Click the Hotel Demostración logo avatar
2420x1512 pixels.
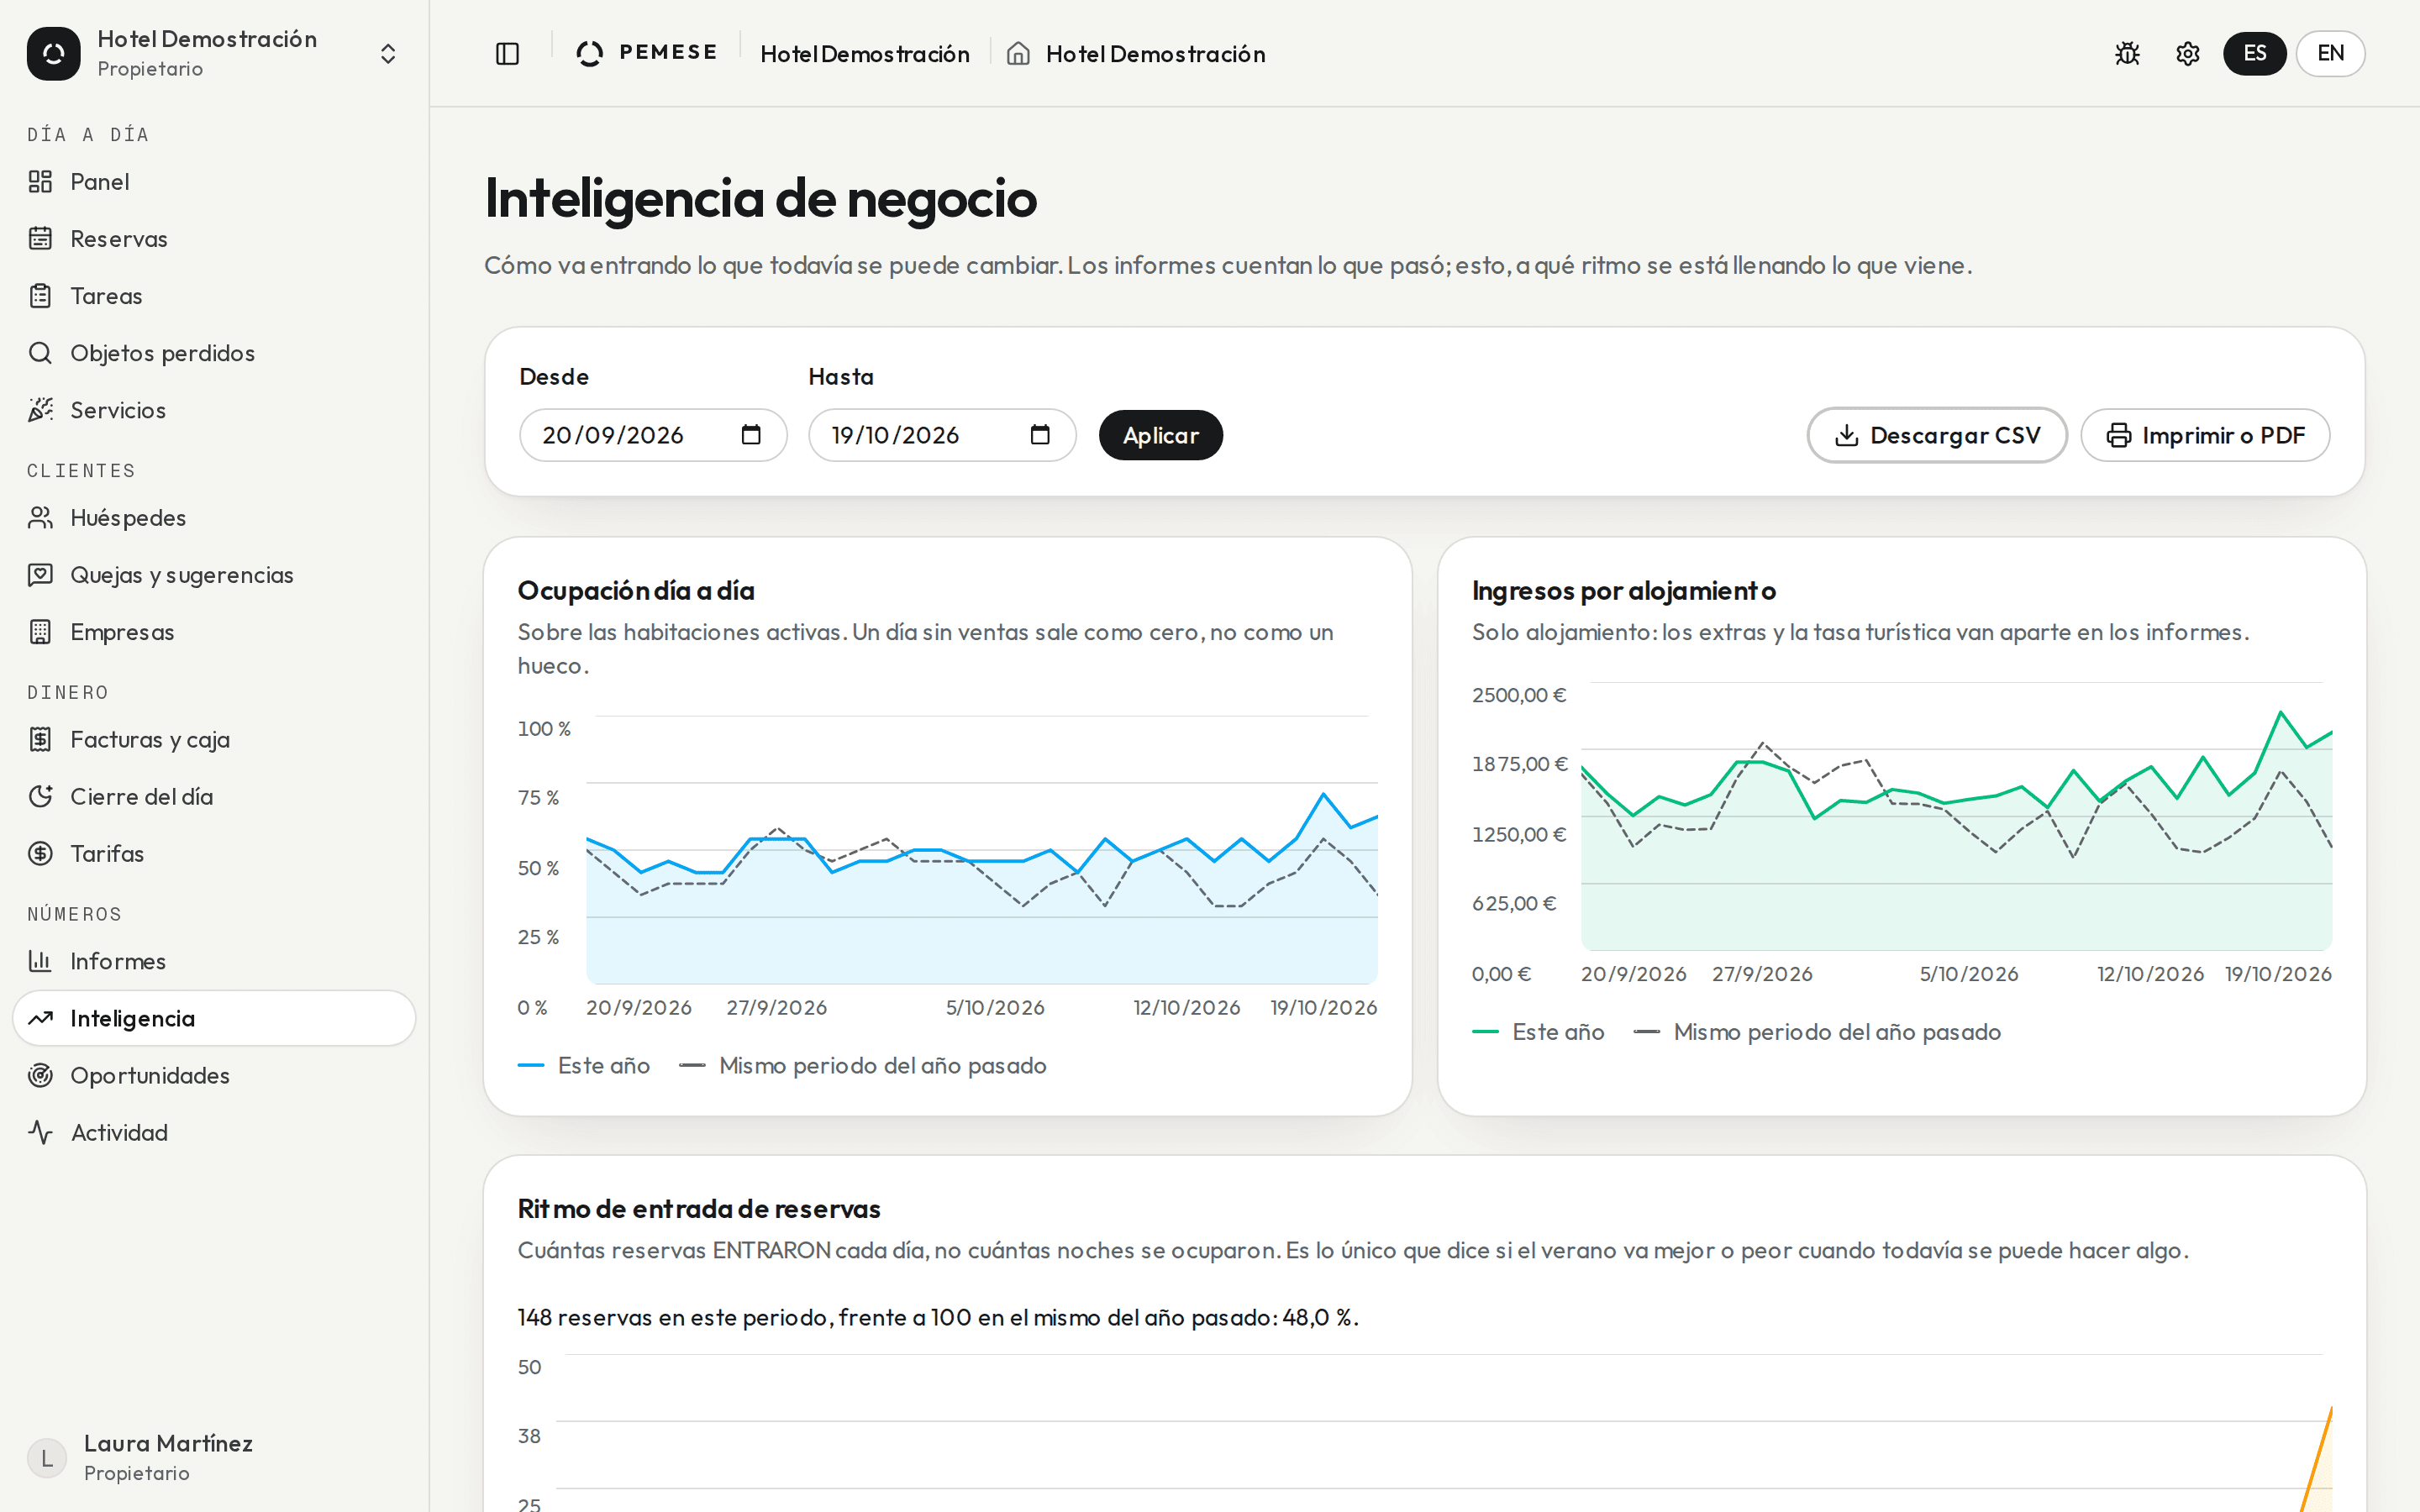pyautogui.click(x=54, y=54)
